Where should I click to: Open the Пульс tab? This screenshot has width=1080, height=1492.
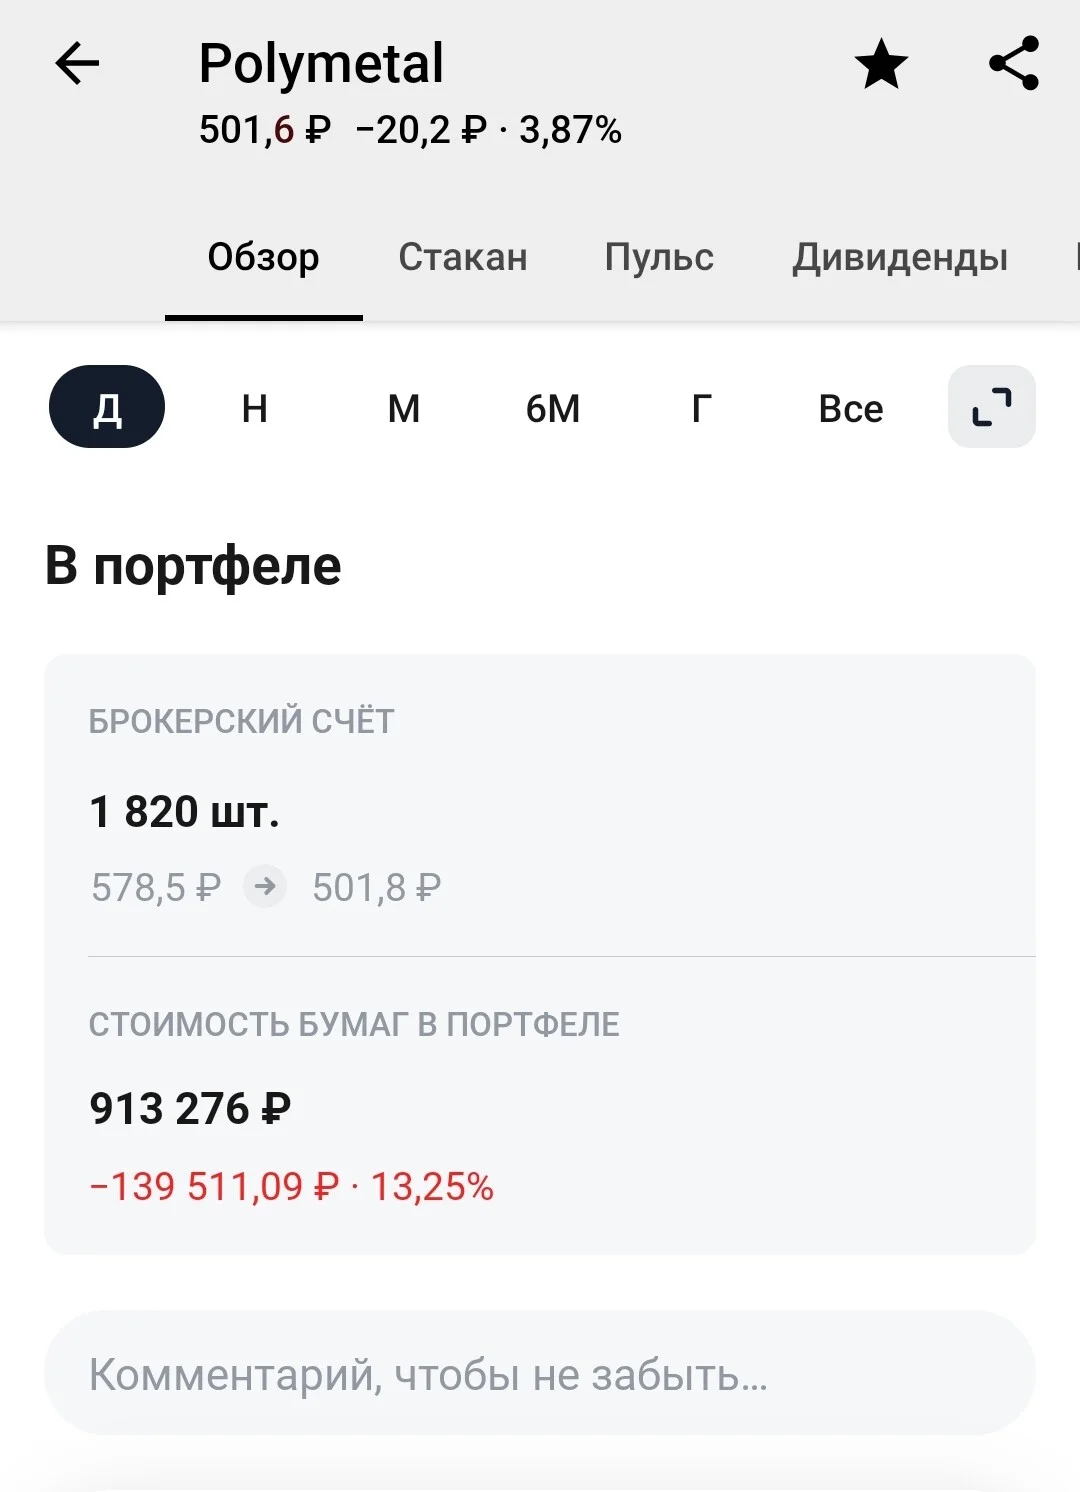click(659, 257)
